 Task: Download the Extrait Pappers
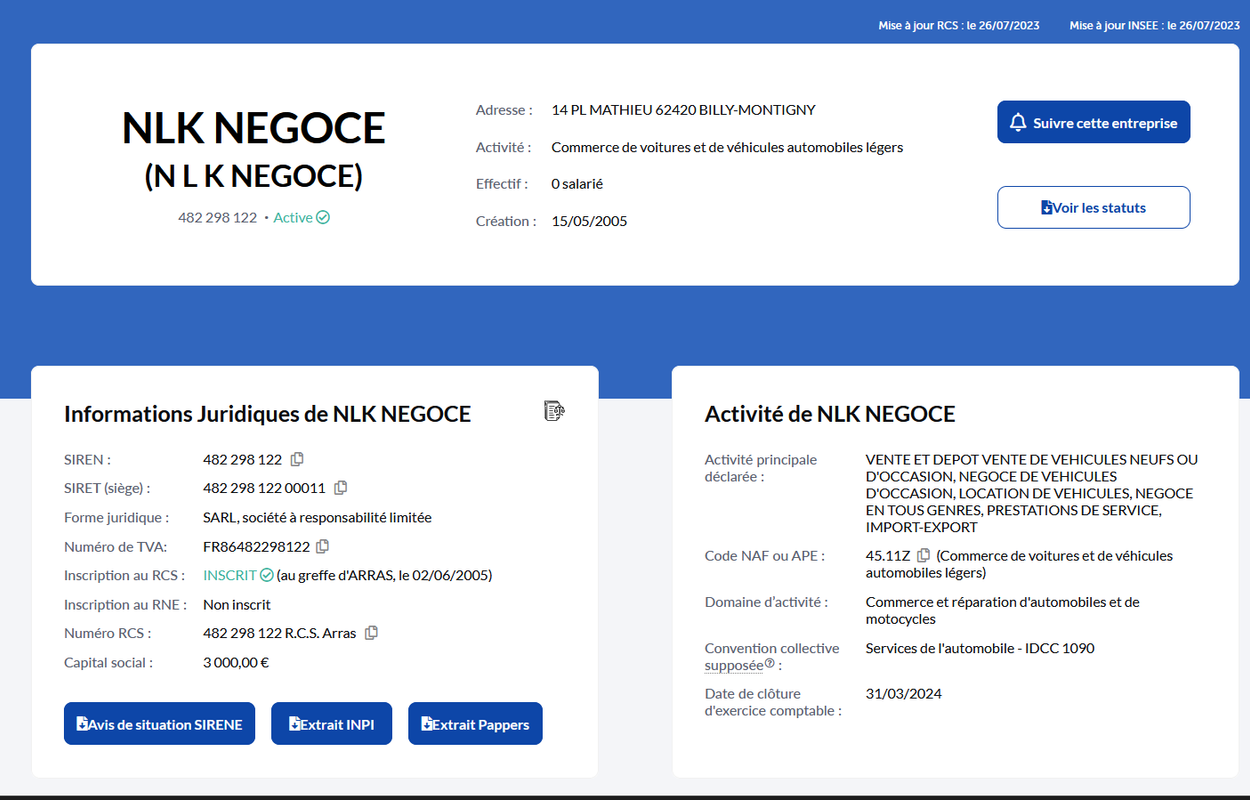click(475, 724)
